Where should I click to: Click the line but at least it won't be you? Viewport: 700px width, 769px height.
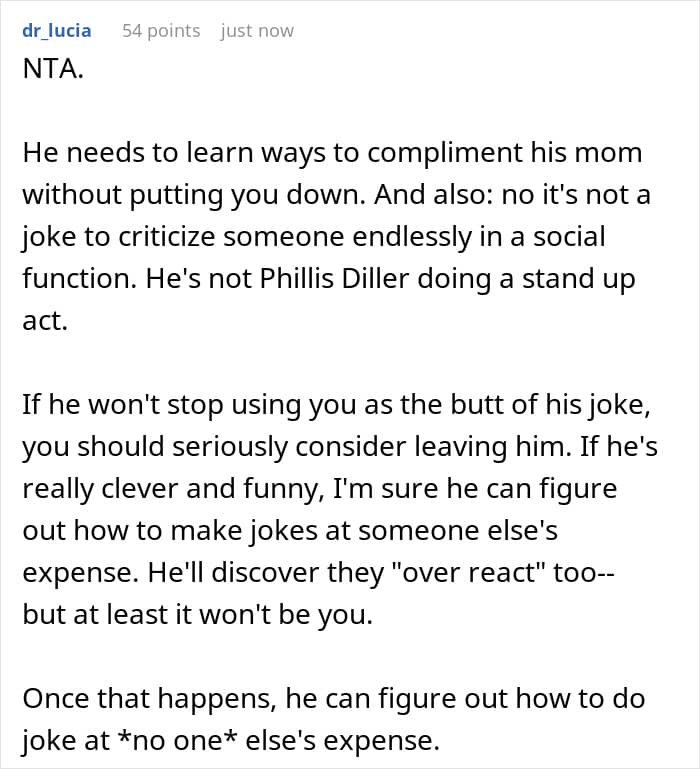198,615
